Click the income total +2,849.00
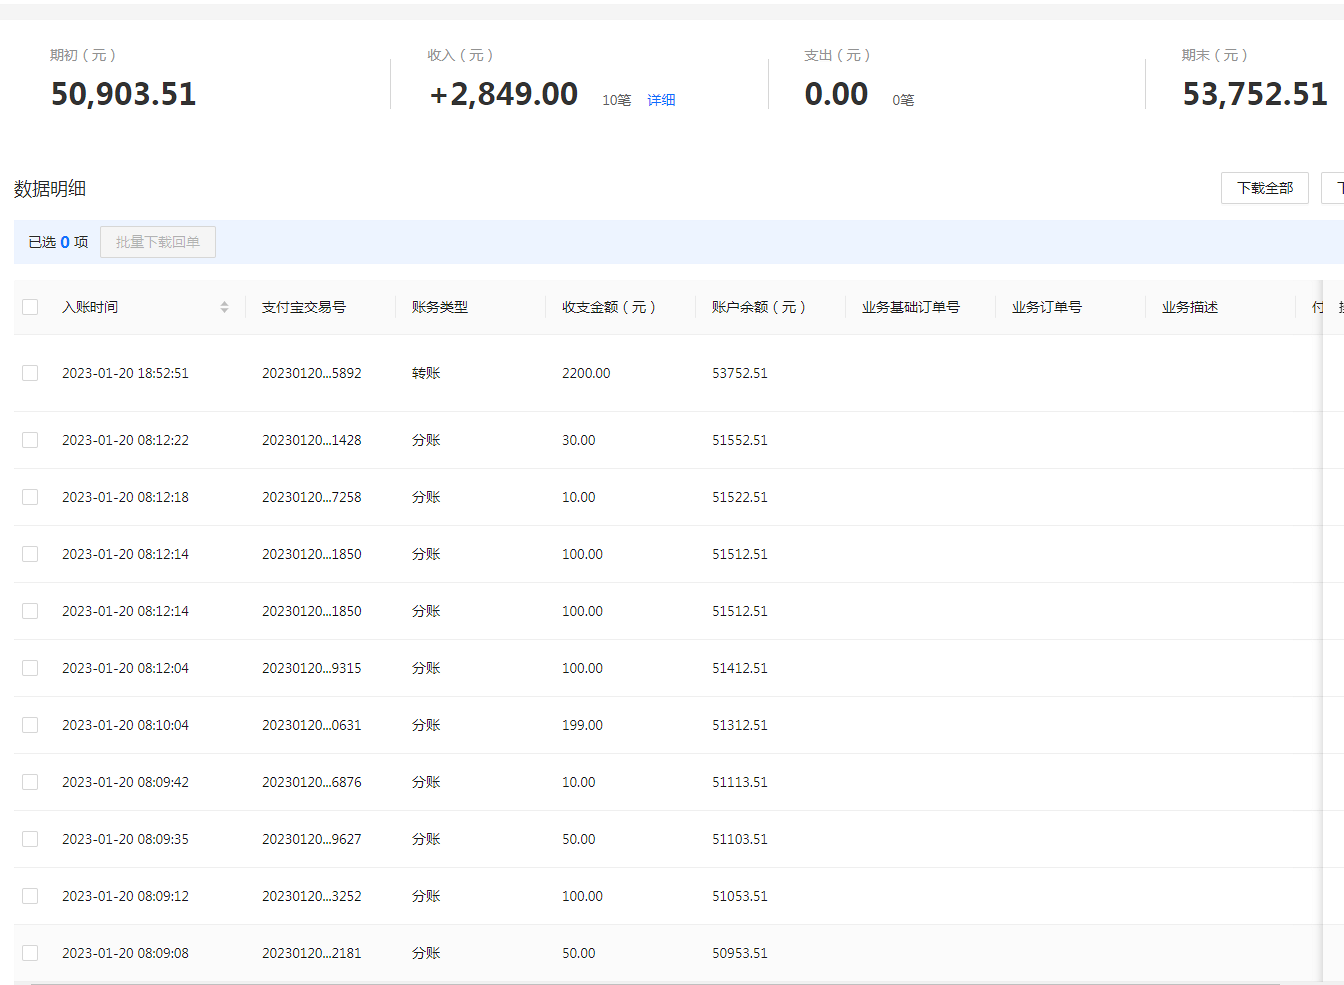The image size is (1344, 985). 503,94
